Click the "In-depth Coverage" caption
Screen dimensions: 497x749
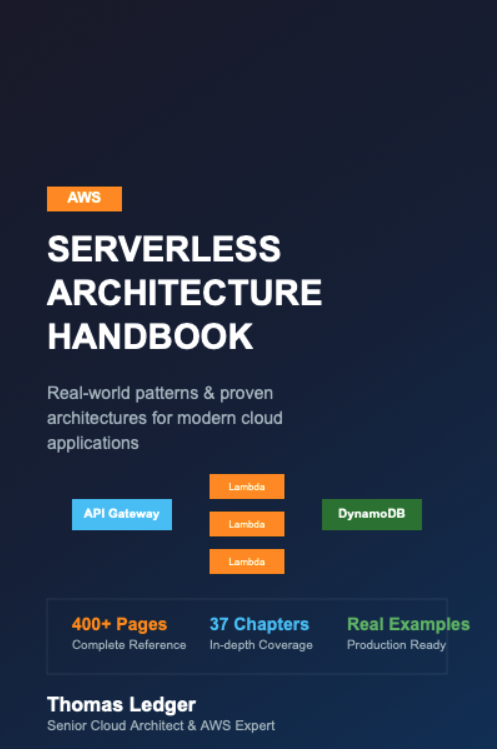click(261, 645)
